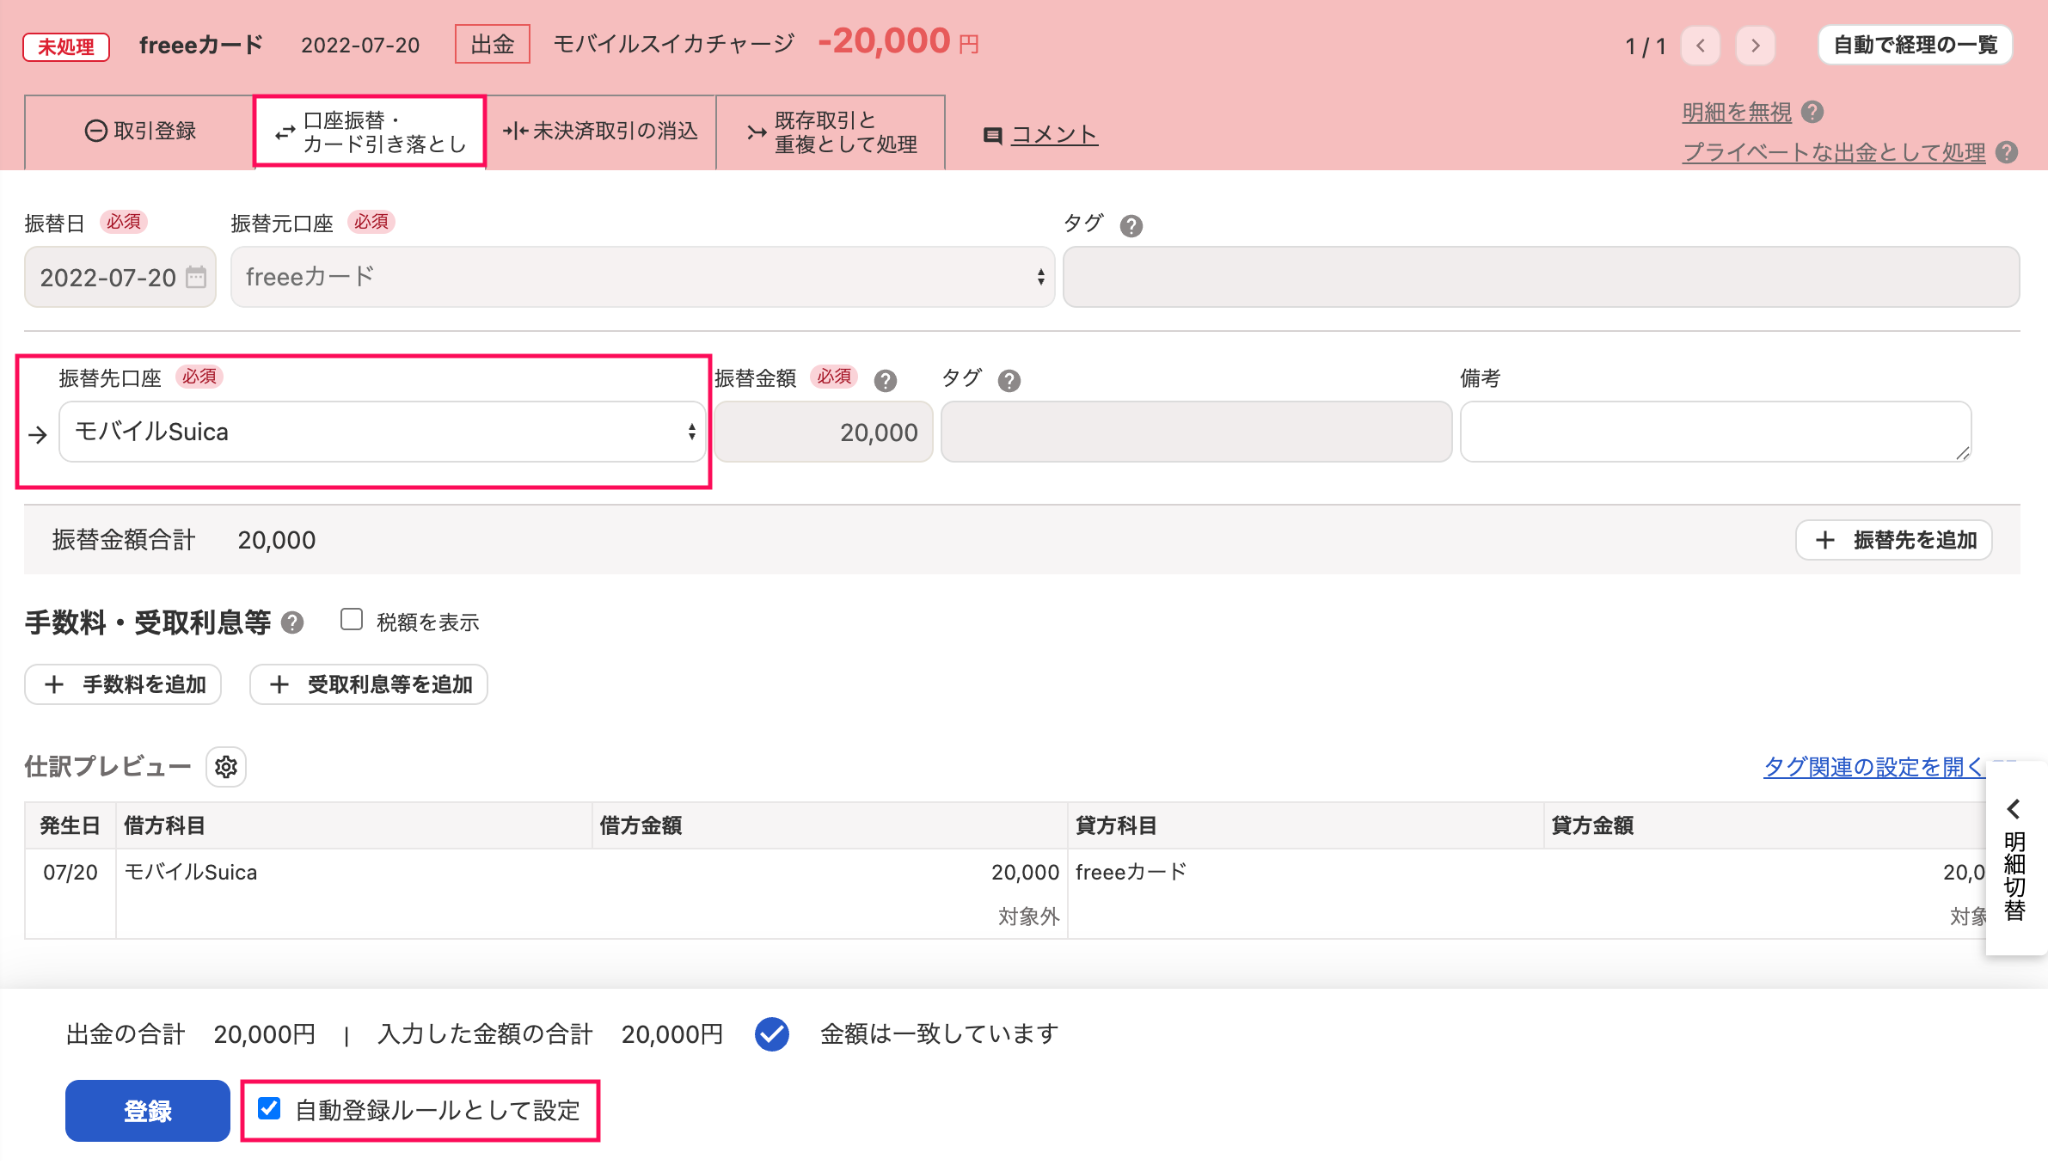This screenshot has width=2048, height=1161.
Task: Open 既存取引と重複として処理 tab
Action: tap(831, 131)
